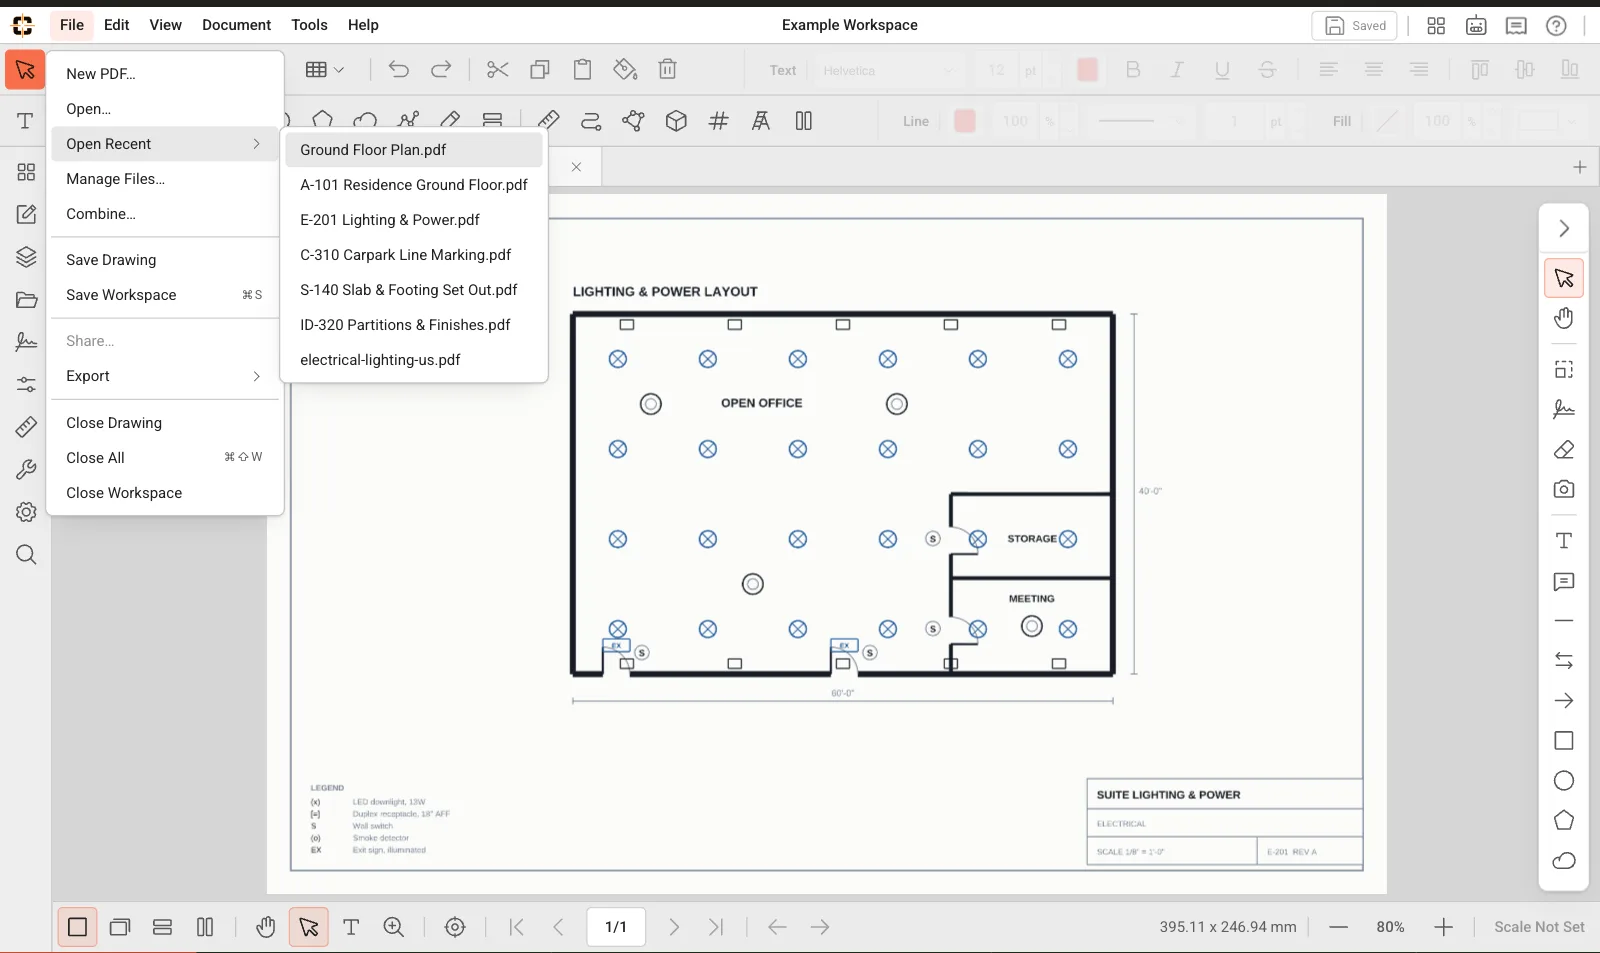The image size is (1600, 953).
Task: Click the Delete trash icon
Action: point(668,70)
